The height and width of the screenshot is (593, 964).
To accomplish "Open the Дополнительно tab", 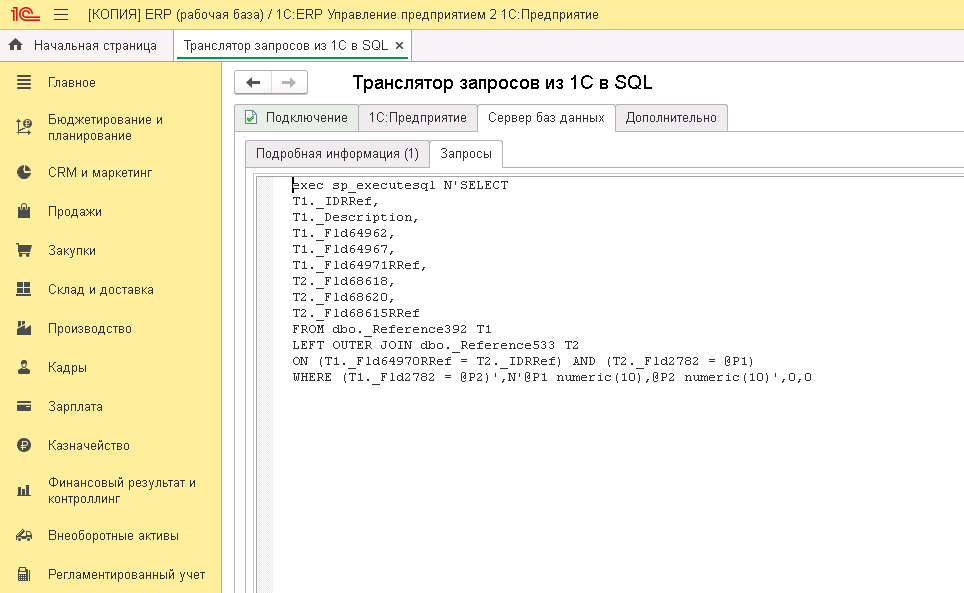I will coord(671,117).
